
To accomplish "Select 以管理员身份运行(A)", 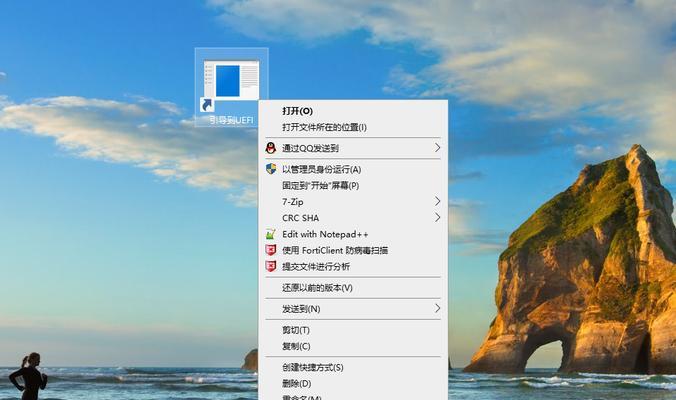I will pos(321,169).
